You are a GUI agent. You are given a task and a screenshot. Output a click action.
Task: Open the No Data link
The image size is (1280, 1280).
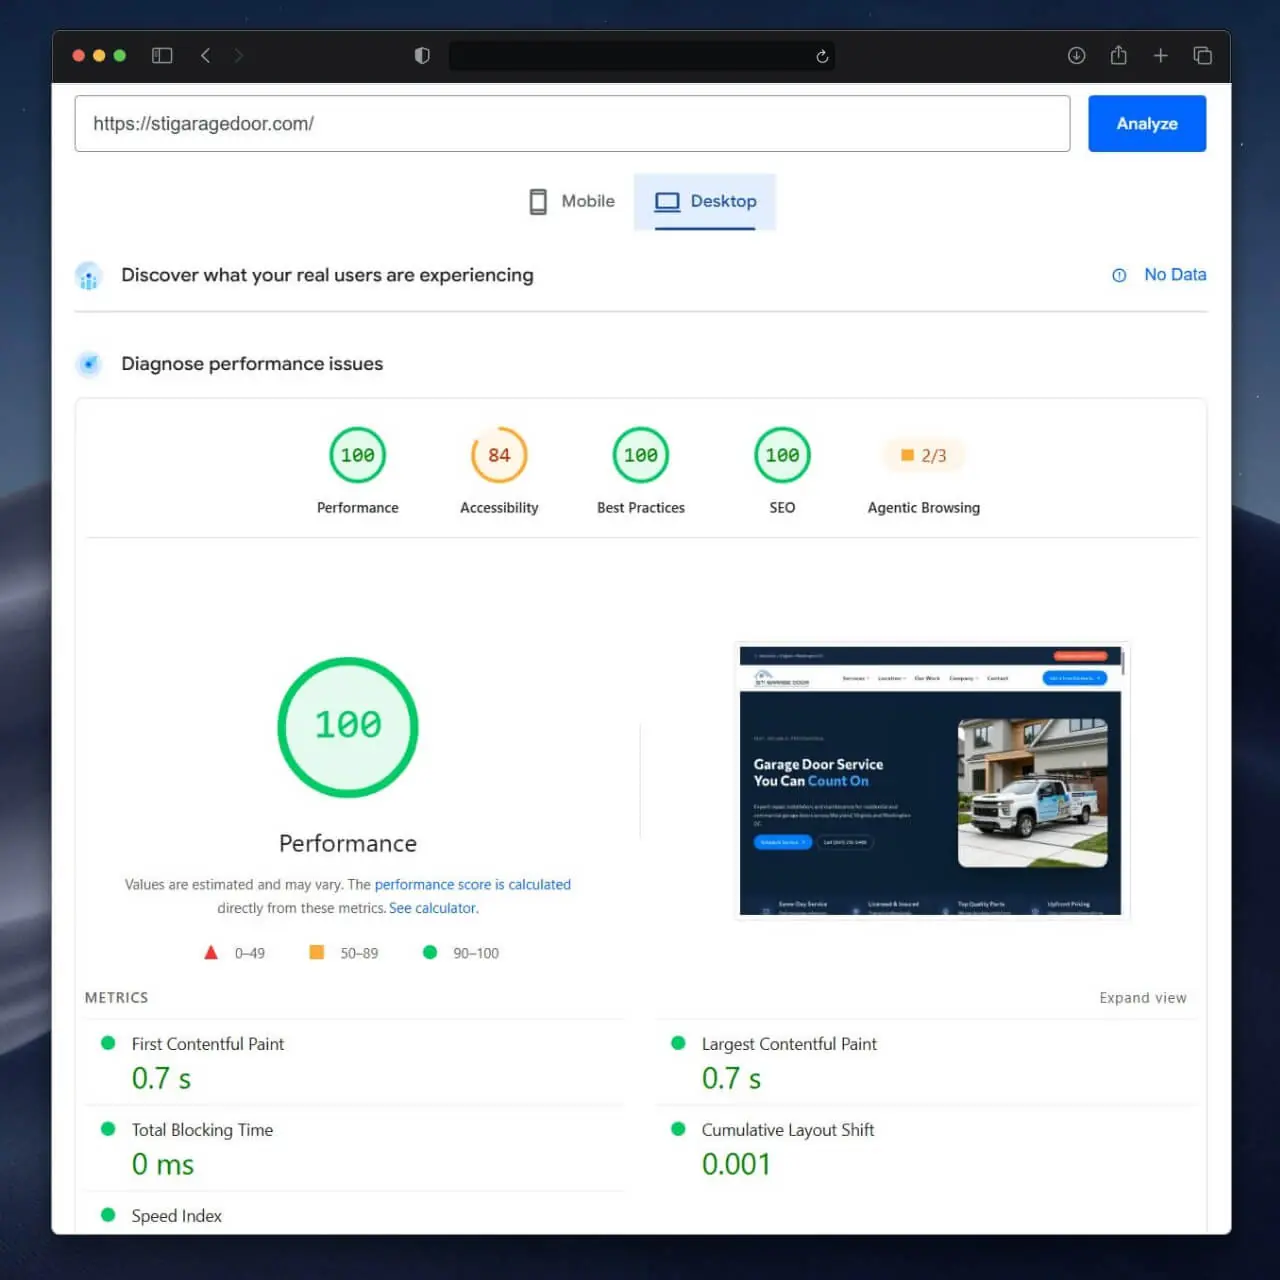(x=1175, y=275)
